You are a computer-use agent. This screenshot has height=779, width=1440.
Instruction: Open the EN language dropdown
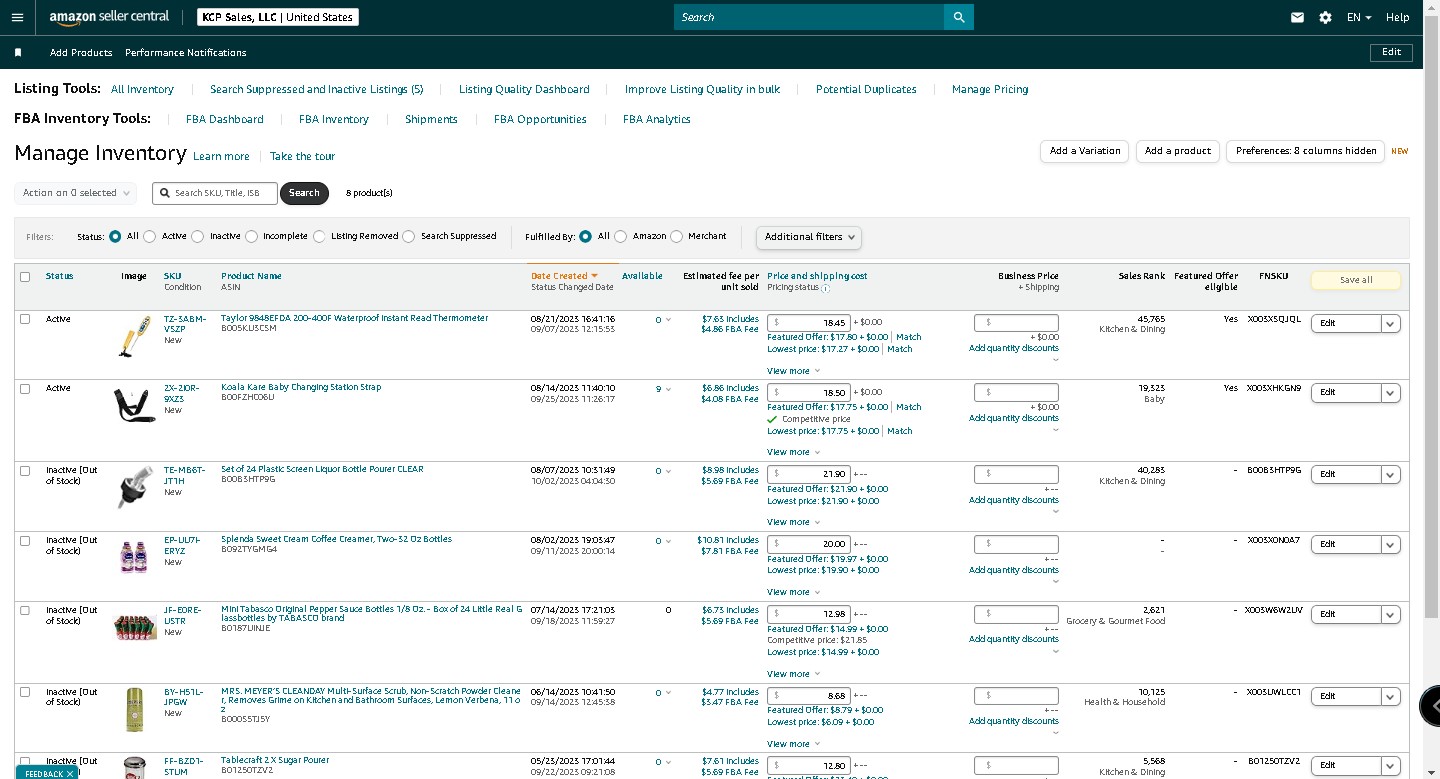pyautogui.click(x=1359, y=17)
